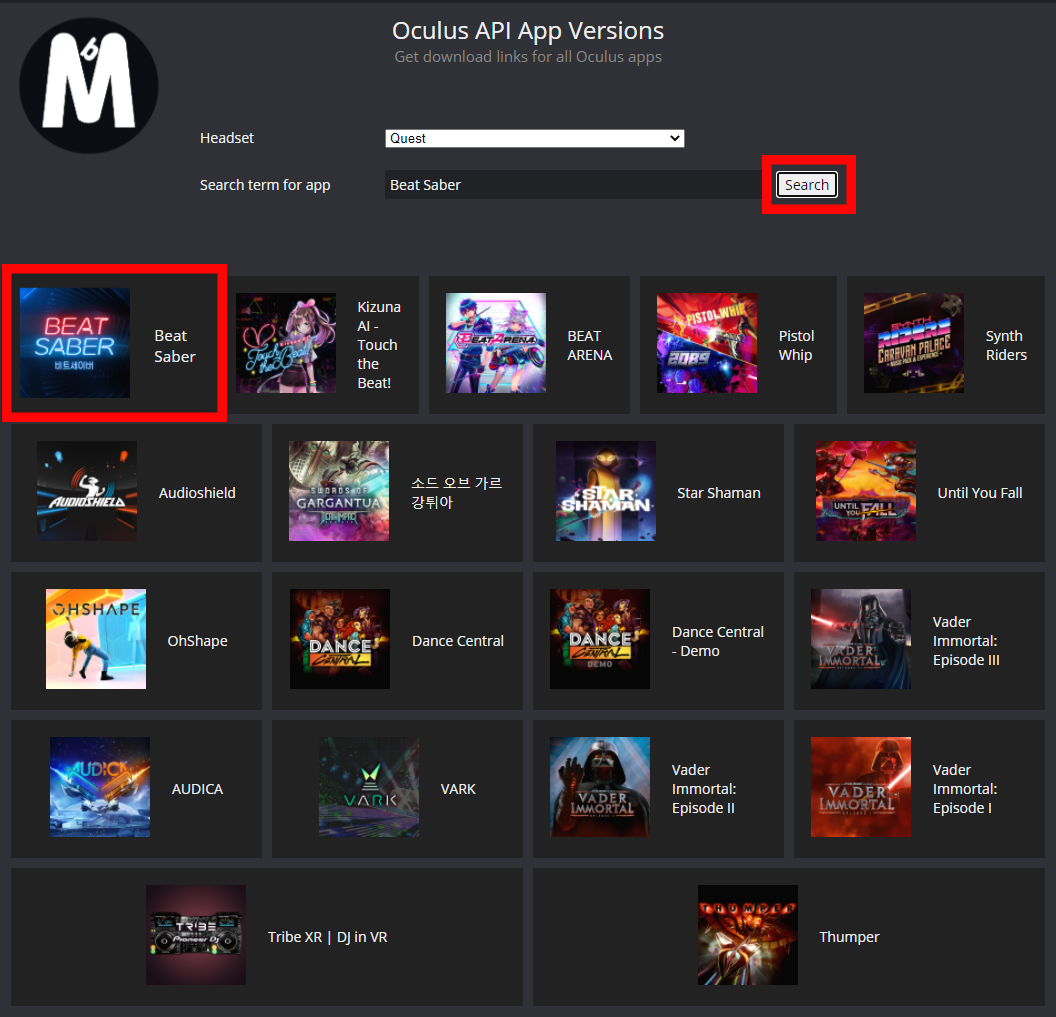Select the Tribe XR | DJ in VR title
The image size is (1056, 1017).
click(327, 938)
